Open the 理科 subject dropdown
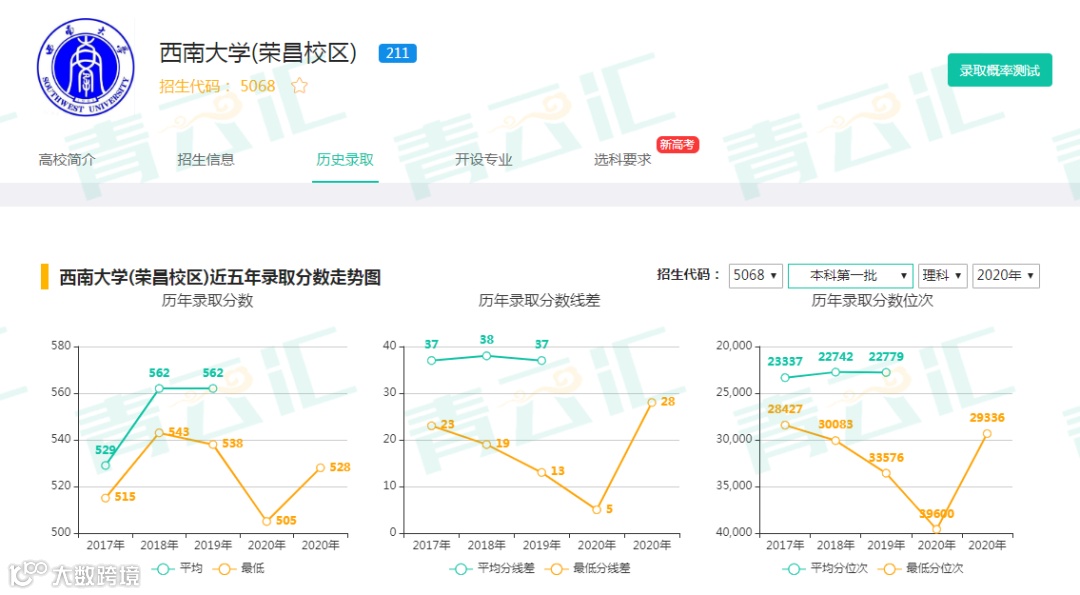The width and height of the screenshot is (1080, 595). click(x=942, y=275)
